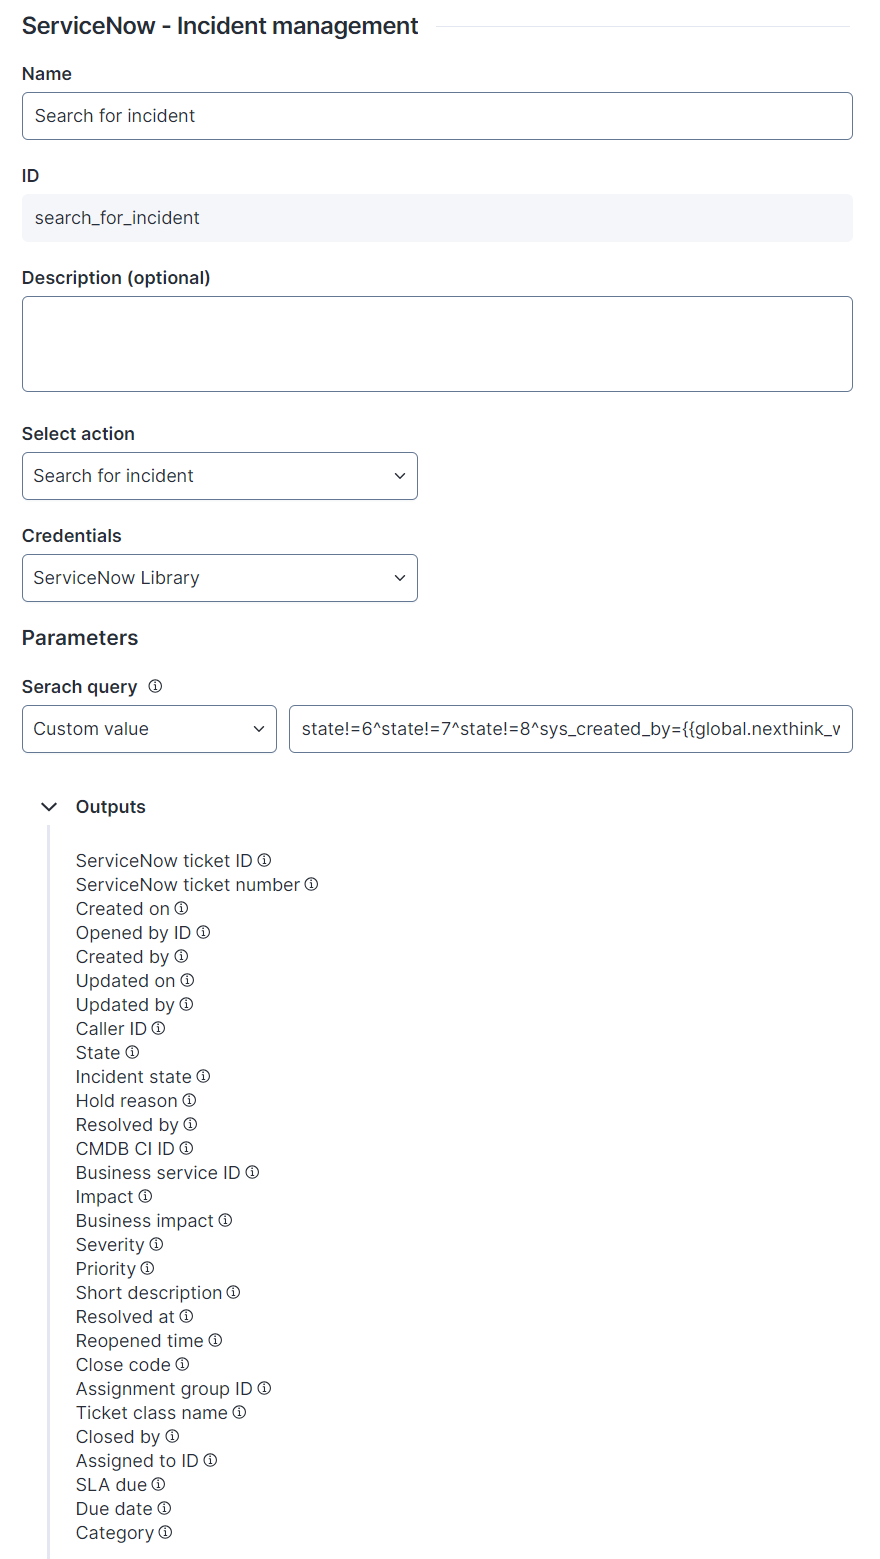The height and width of the screenshot is (1559, 880).
Task: Click the Name input field
Action: point(437,116)
